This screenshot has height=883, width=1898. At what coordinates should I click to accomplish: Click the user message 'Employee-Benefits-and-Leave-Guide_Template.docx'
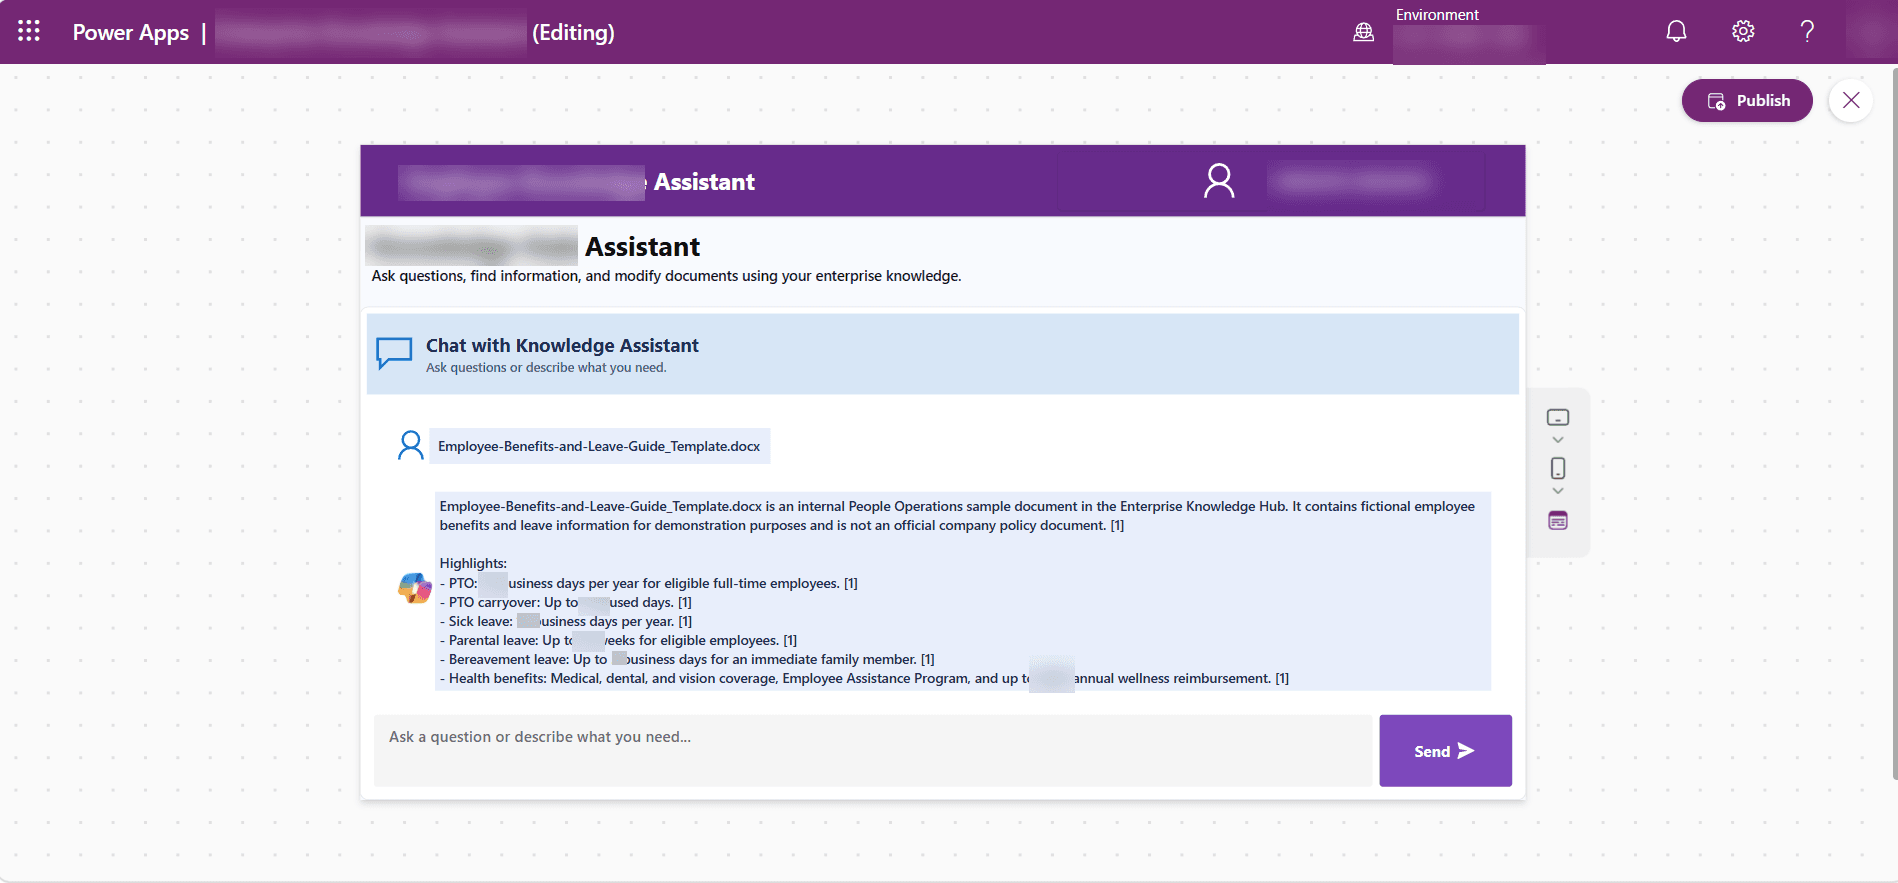click(x=599, y=446)
